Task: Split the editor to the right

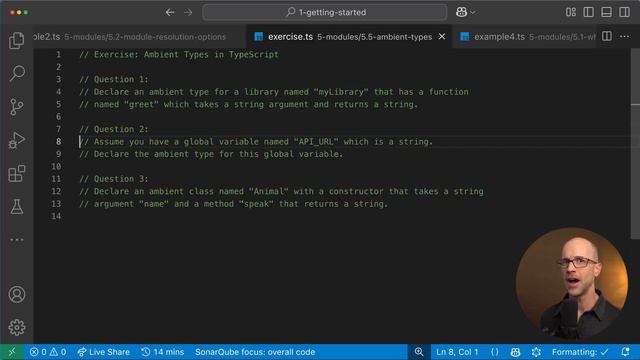Action: [x=607, y=36]
